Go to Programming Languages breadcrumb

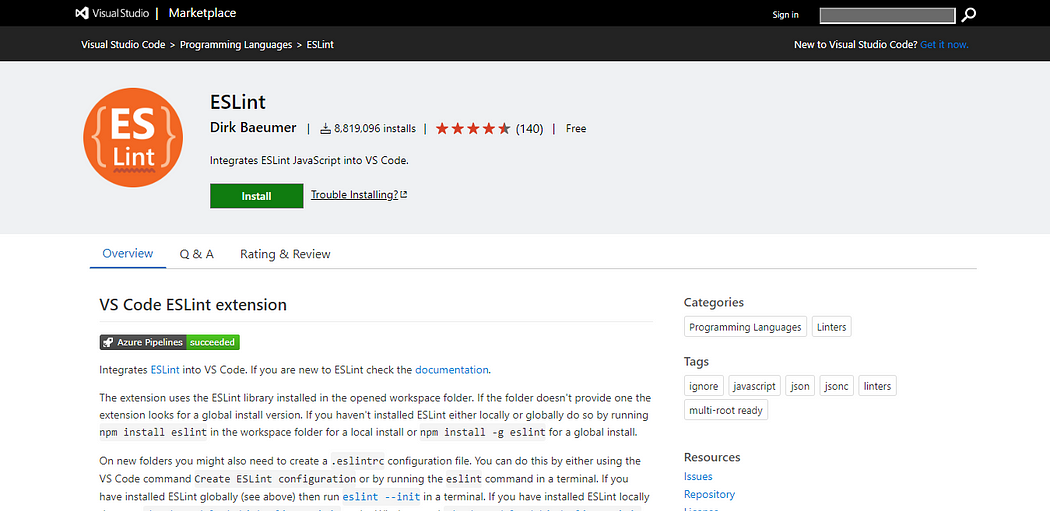tap(236, 45)
